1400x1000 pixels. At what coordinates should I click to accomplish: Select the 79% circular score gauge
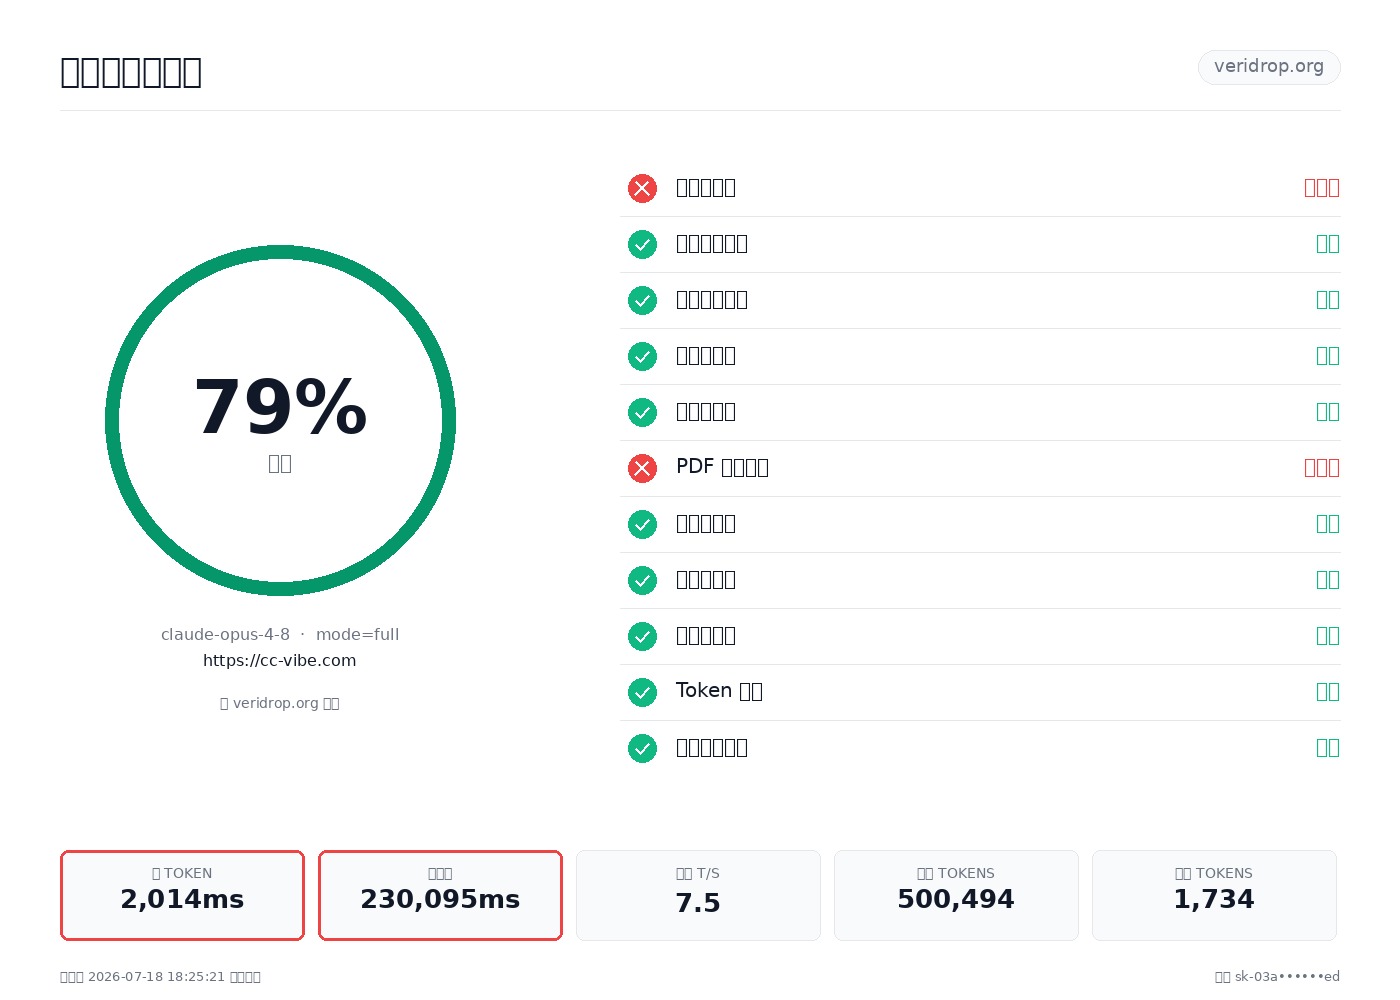click(280, 420)
